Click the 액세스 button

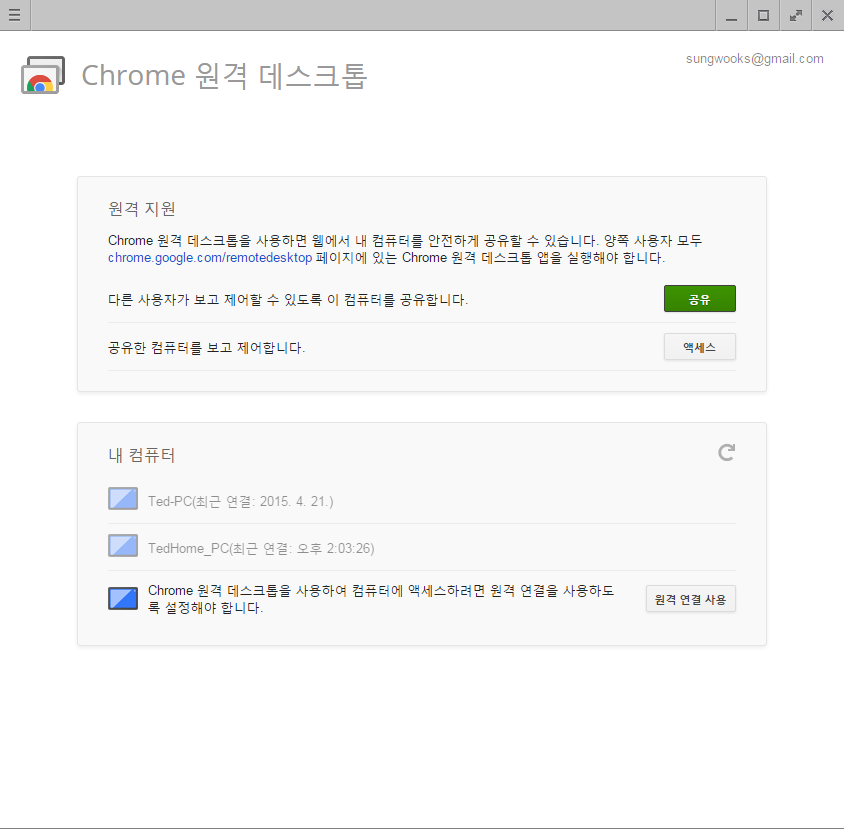click(x=699, y=347)
